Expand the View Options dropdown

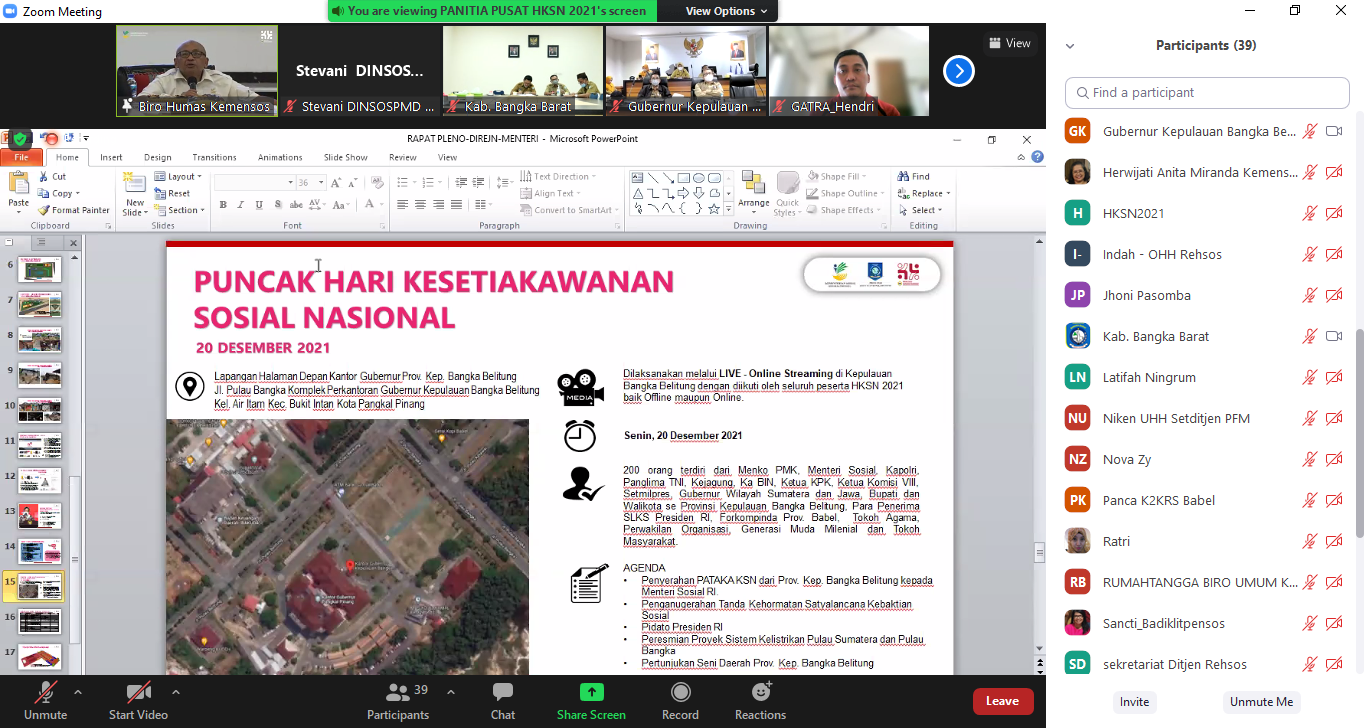[727, 11]
